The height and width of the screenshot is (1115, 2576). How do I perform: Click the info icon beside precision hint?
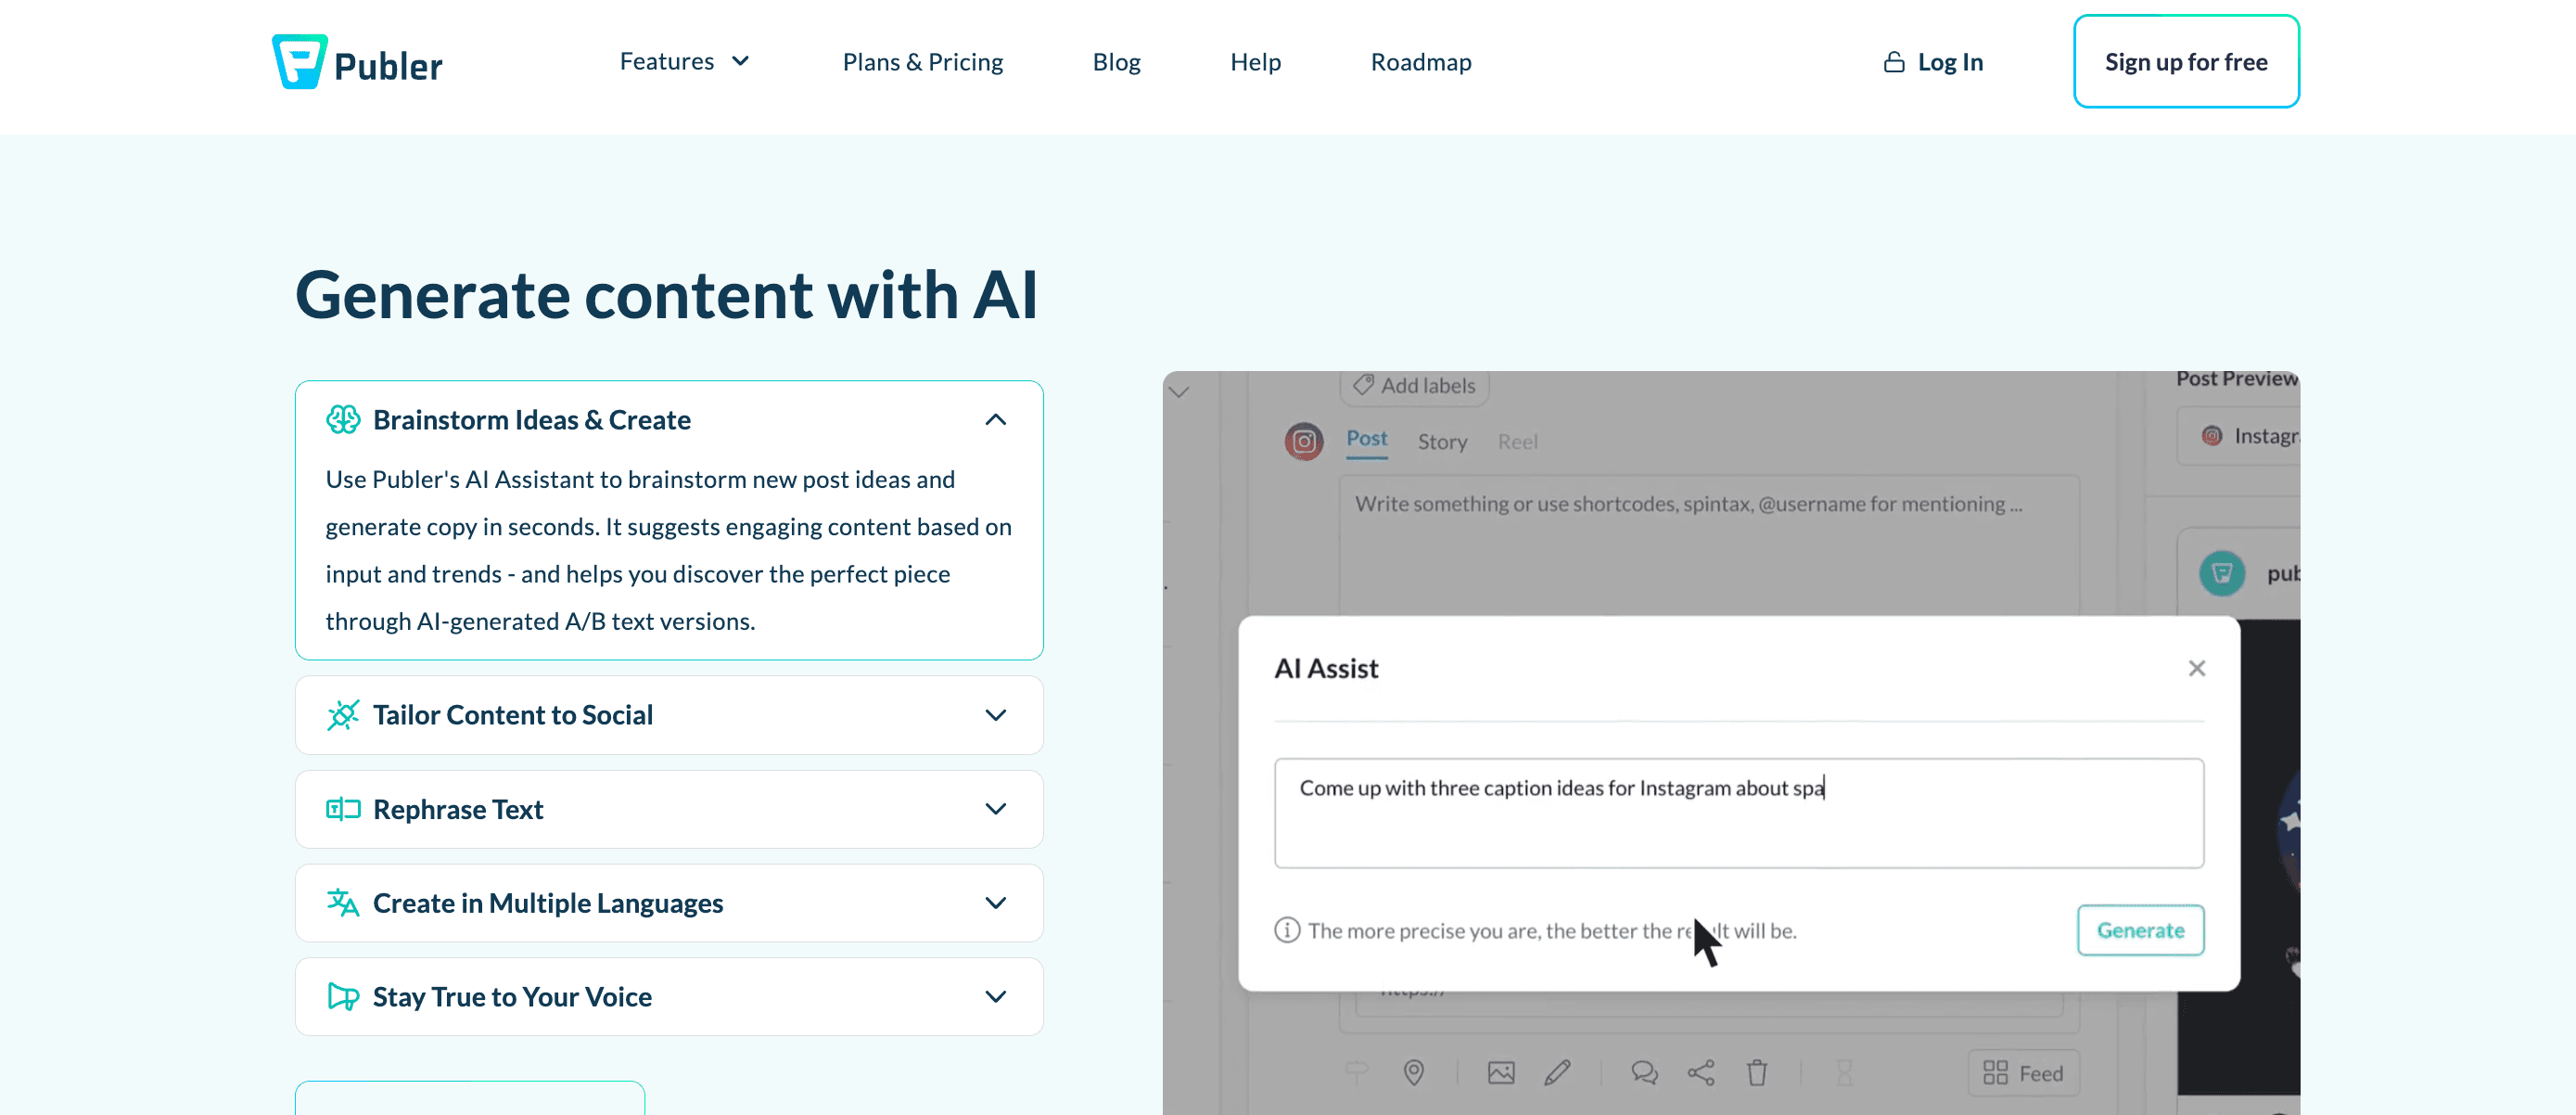point(1286,930)
